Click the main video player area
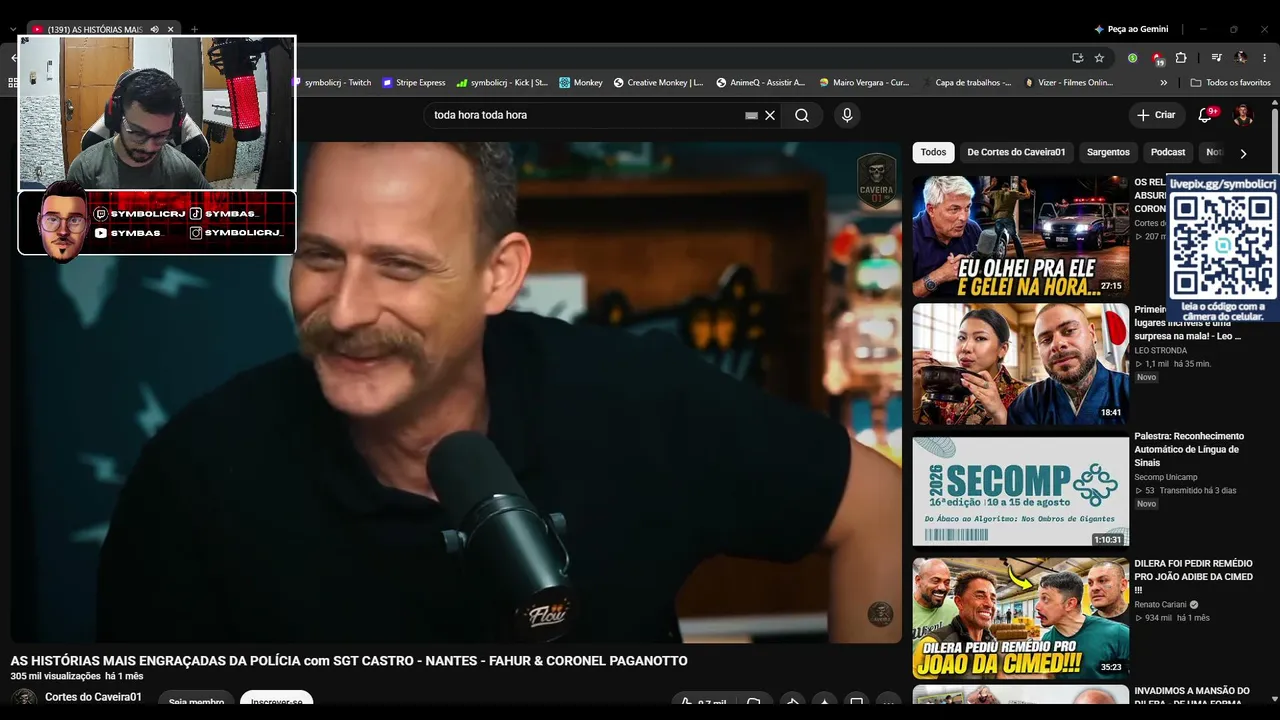The height and width of the screenshot is (720, 1280). [x=456, y=392]
